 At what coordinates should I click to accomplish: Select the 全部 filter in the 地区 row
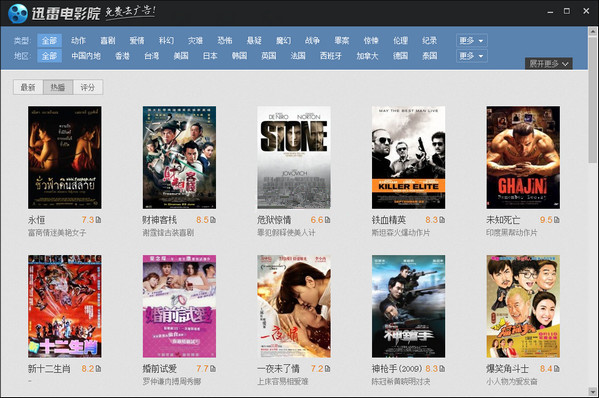click(x=49, y=56)
